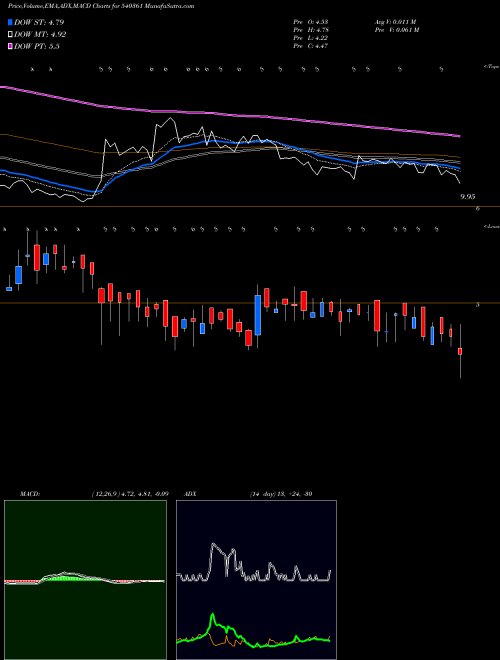Click the tall blue candlestick mid-chart
500x660 pixels.
click(x=258, y=315)
